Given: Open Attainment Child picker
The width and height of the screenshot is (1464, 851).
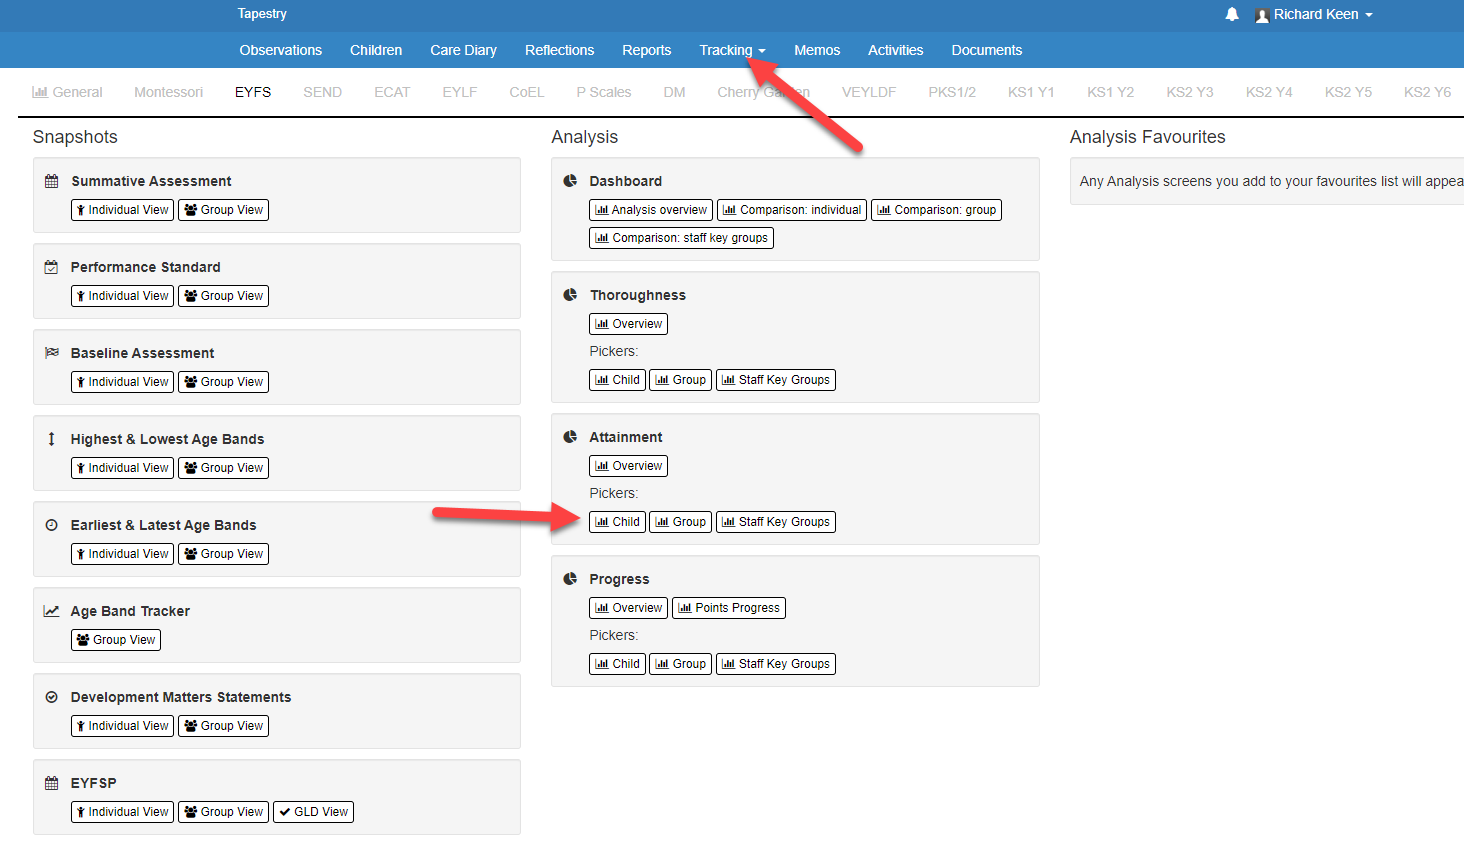Looking at the screenshot, I should (x=617, y=522).
